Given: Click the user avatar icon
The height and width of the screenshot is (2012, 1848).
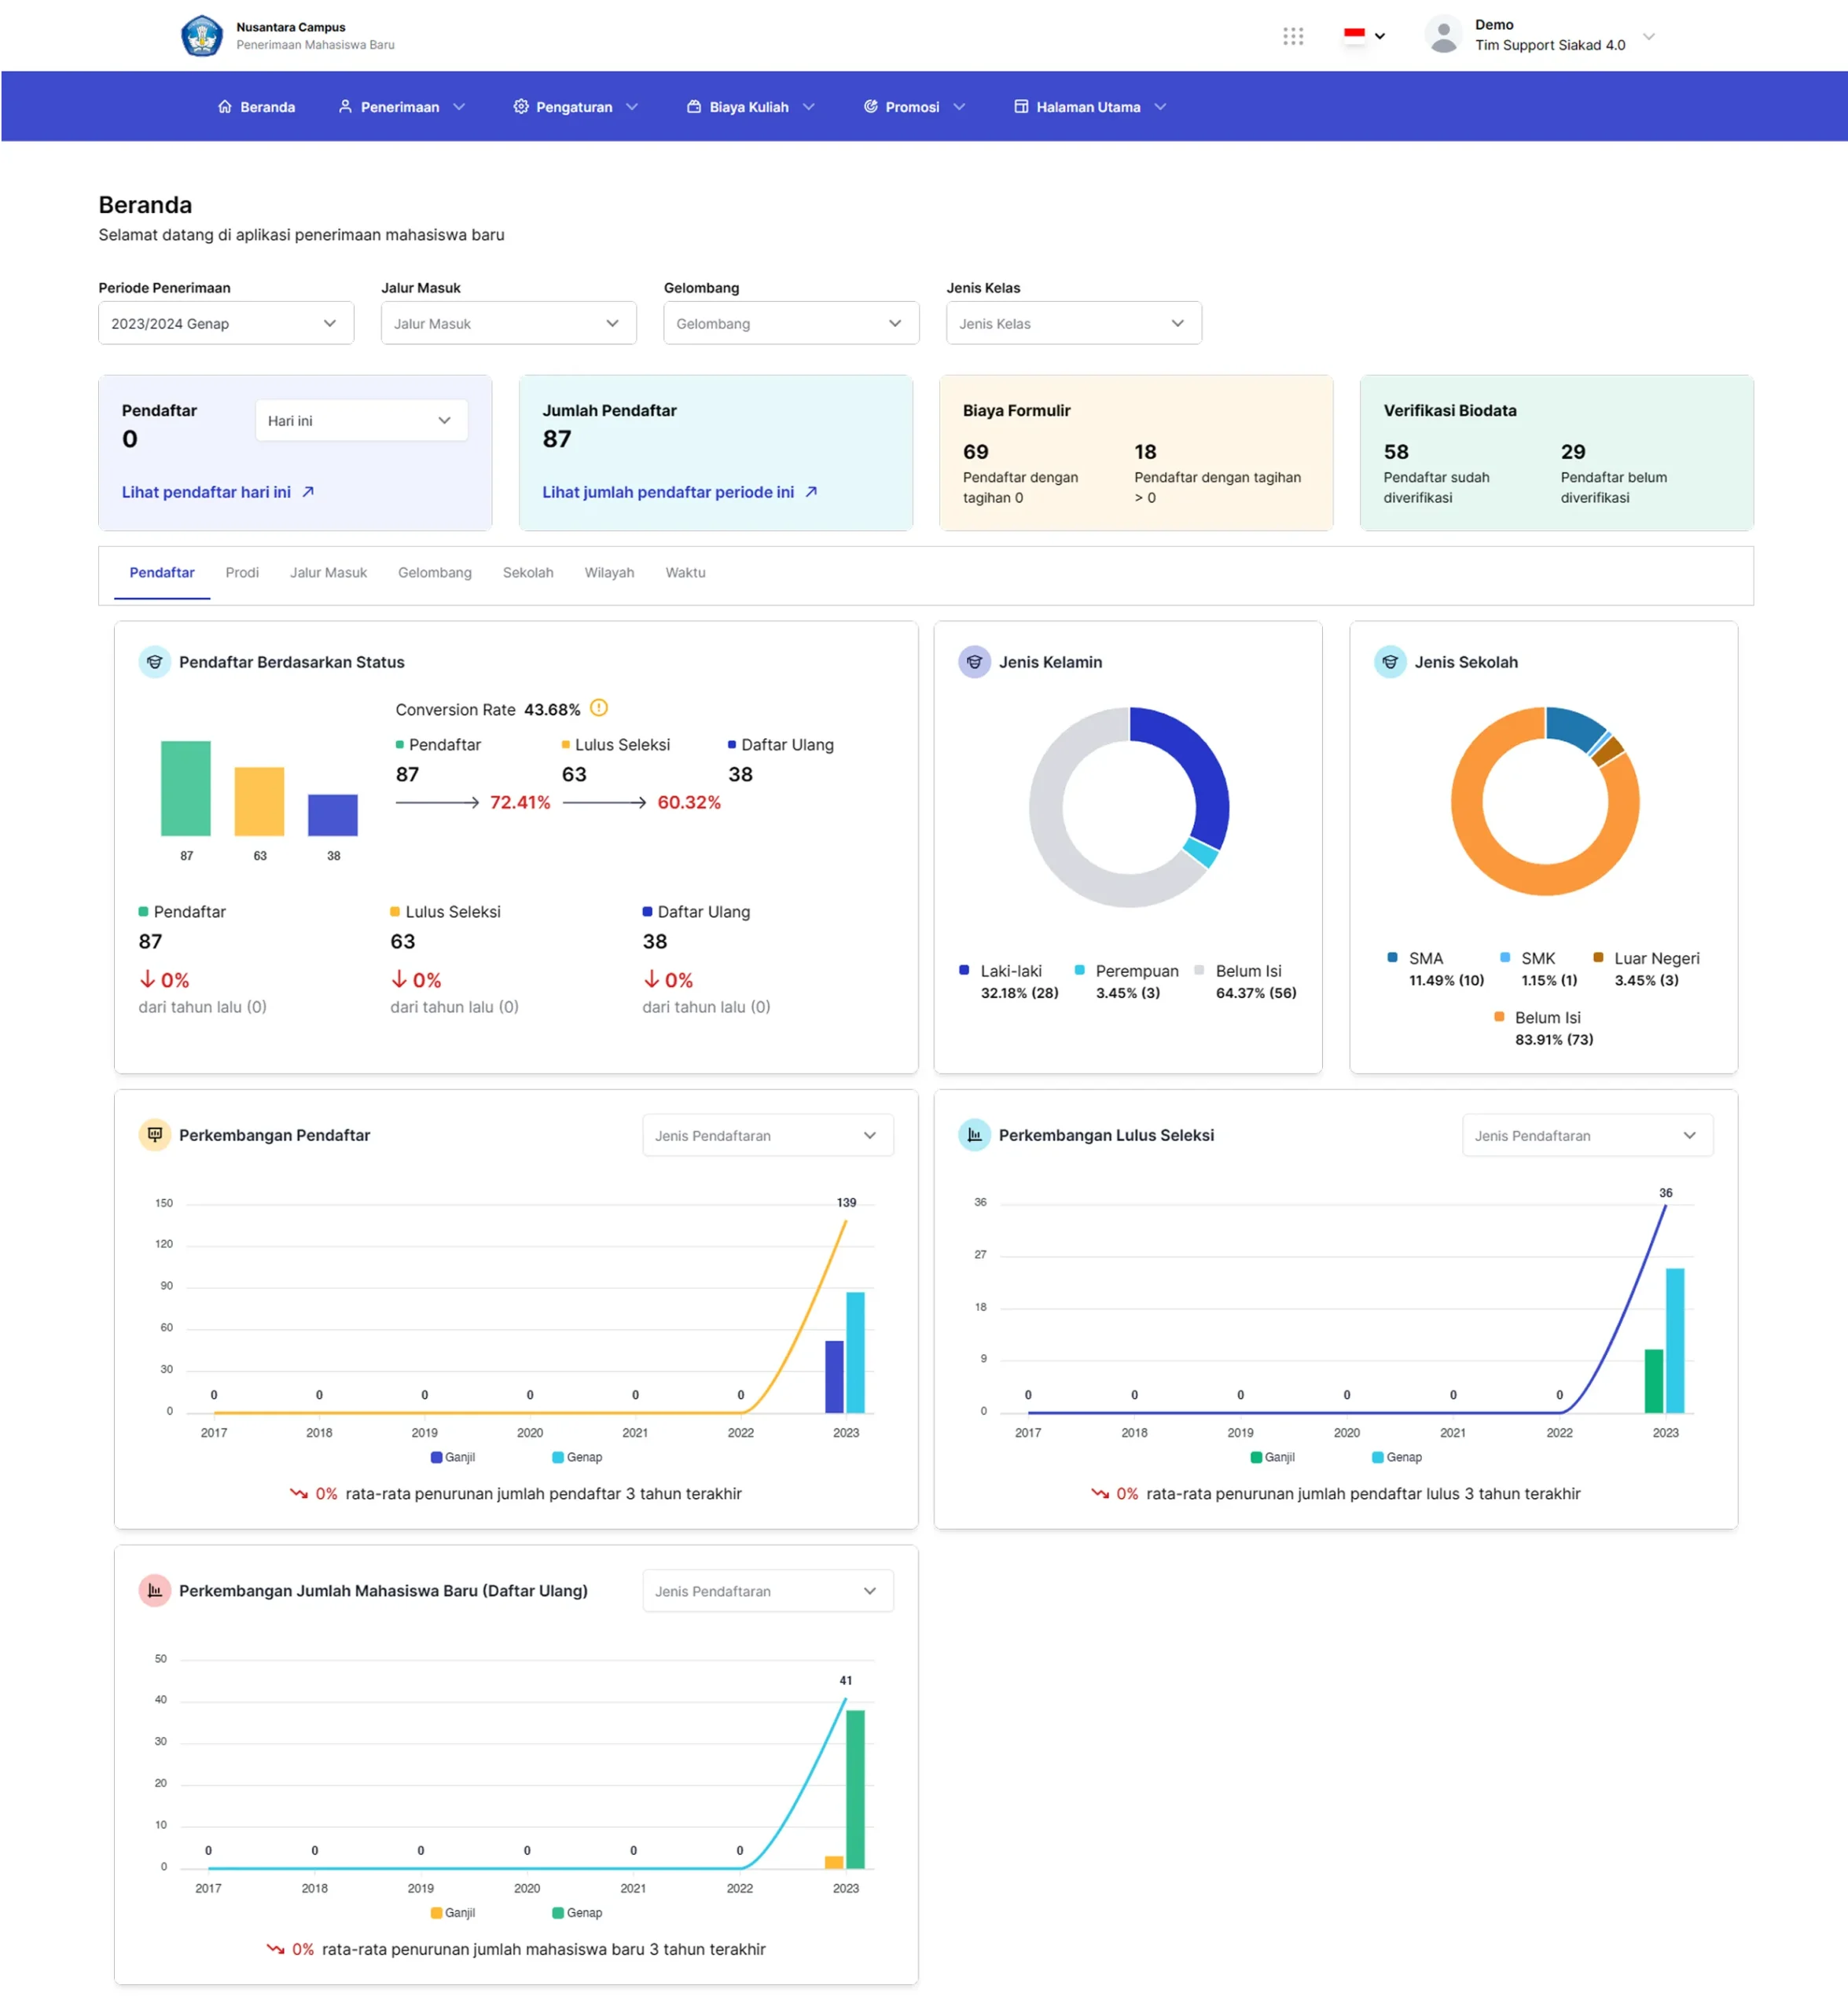Looking at the screenshot, I should (x=1443, y=35).
